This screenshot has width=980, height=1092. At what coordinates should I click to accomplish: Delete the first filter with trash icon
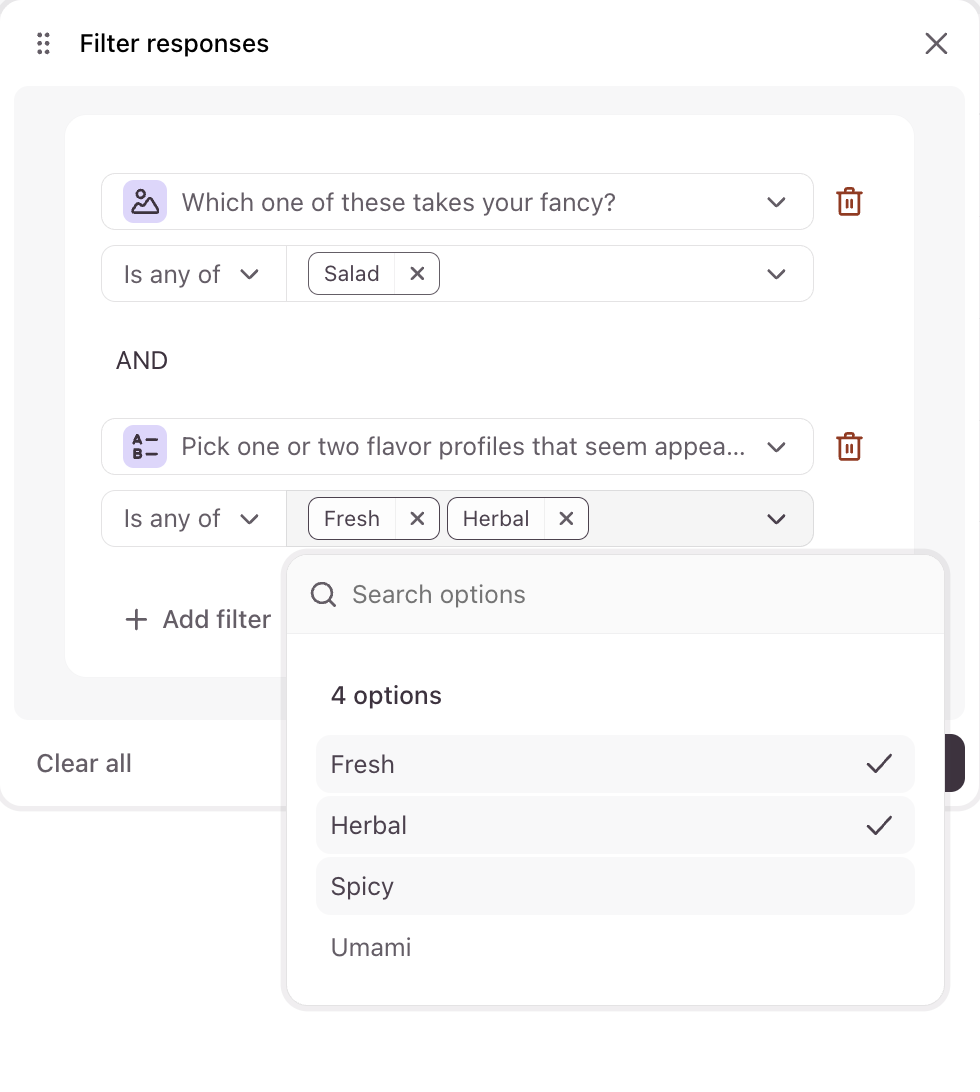click(849, 202)
